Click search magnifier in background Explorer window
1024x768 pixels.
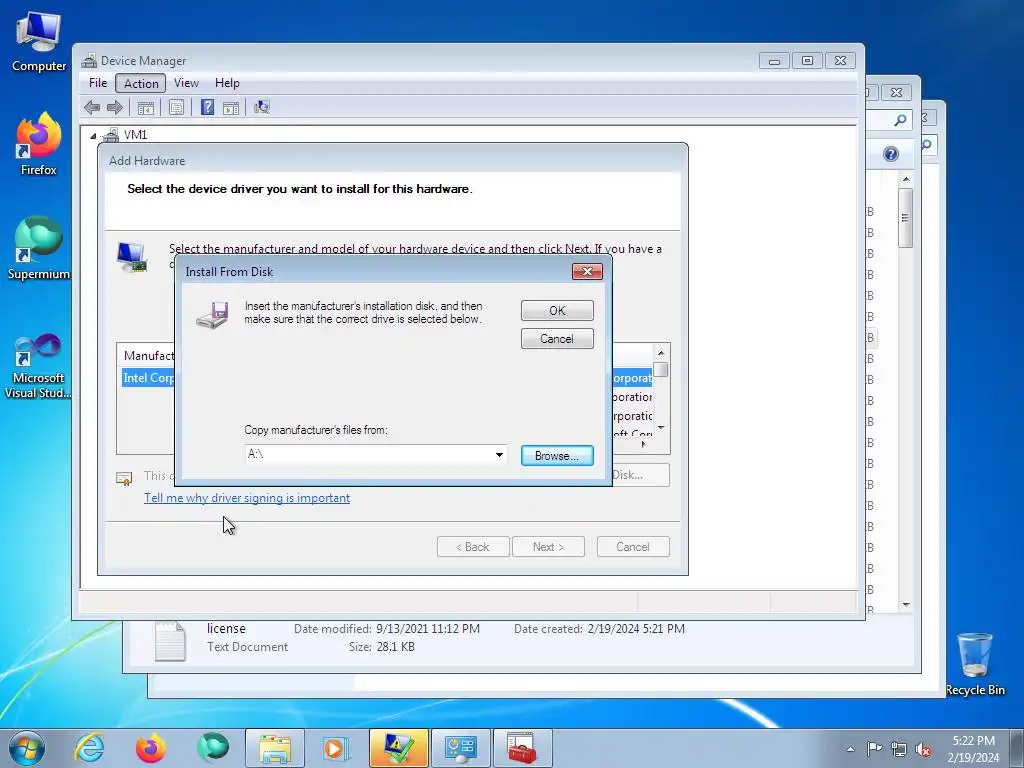[900, 120]
